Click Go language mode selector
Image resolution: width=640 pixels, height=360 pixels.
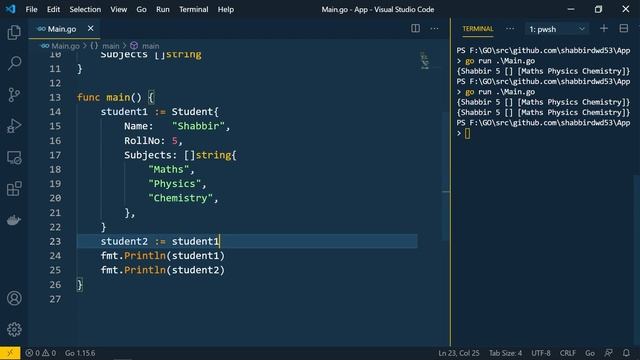coord(590,353)
